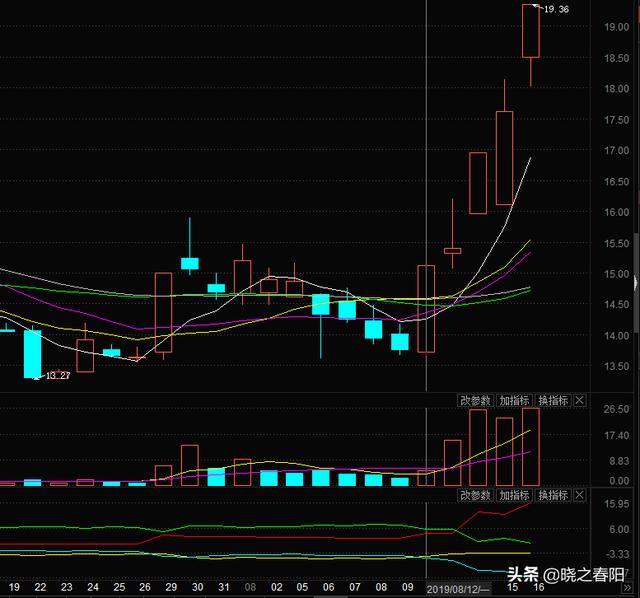Select the cyan candlestick on date 06
The height and width of the screenshot is (598, 640).
coord(321,305)
